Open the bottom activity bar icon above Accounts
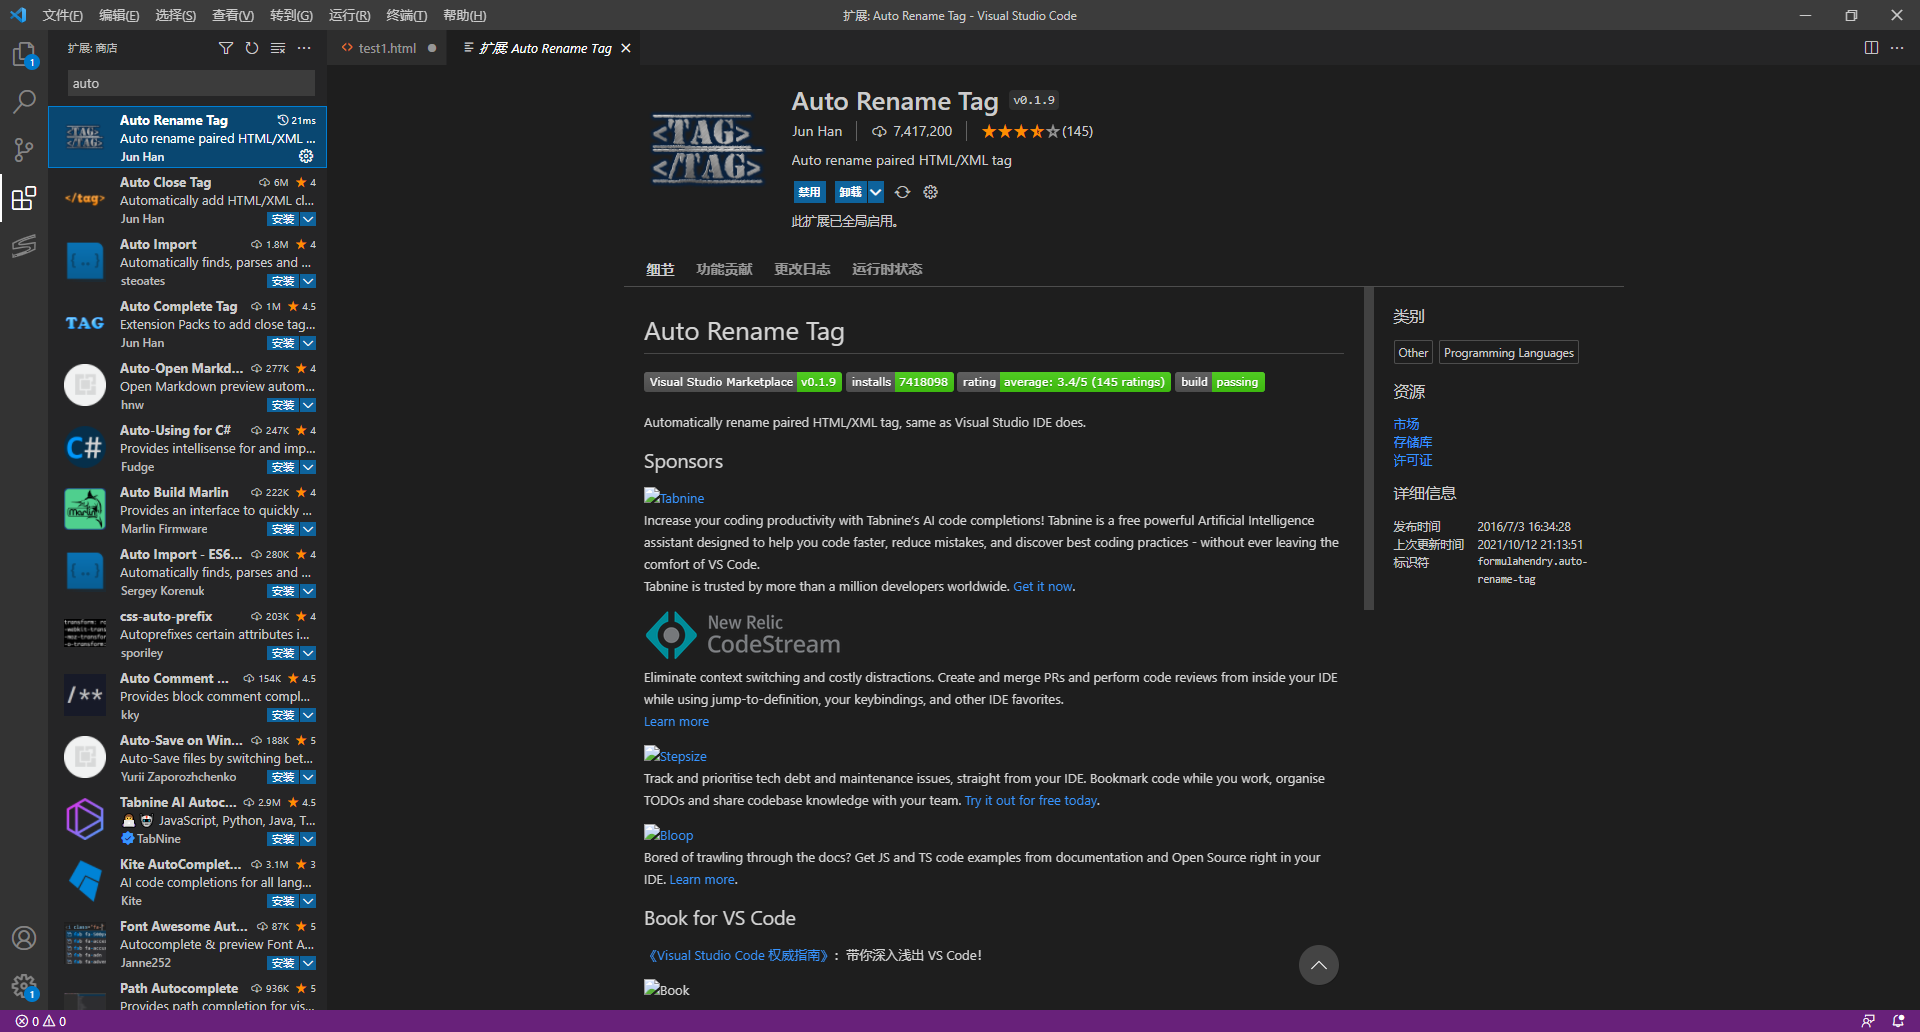 [24, 246]
